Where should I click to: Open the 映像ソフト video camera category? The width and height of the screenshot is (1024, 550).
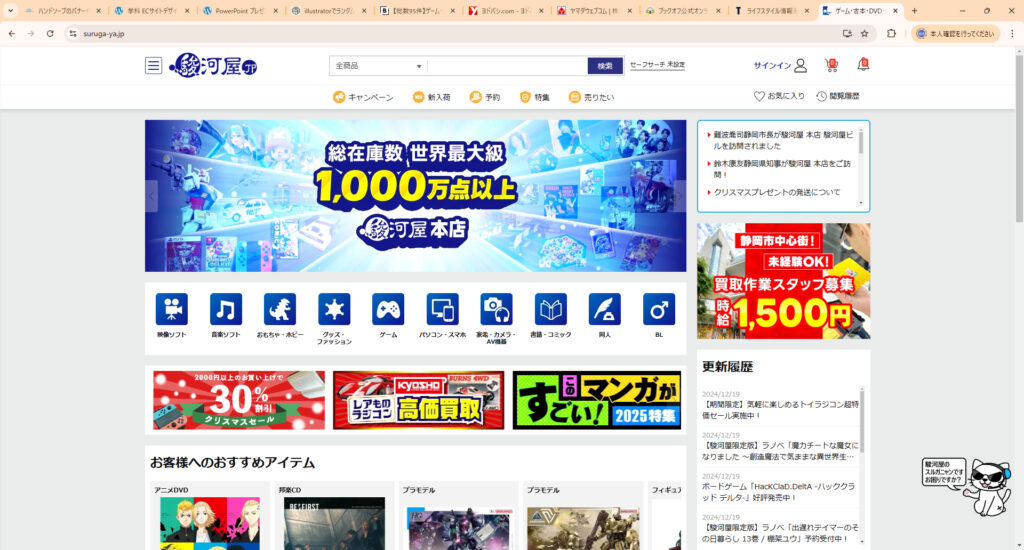coord(171,309)
